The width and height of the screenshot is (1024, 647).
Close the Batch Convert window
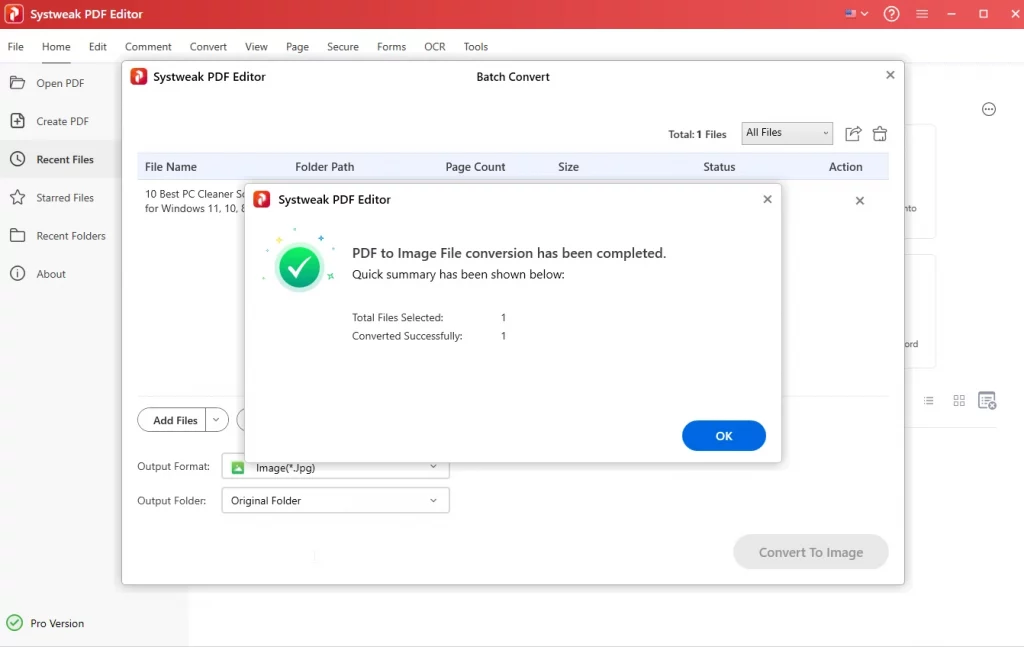[x=890, y=75]
